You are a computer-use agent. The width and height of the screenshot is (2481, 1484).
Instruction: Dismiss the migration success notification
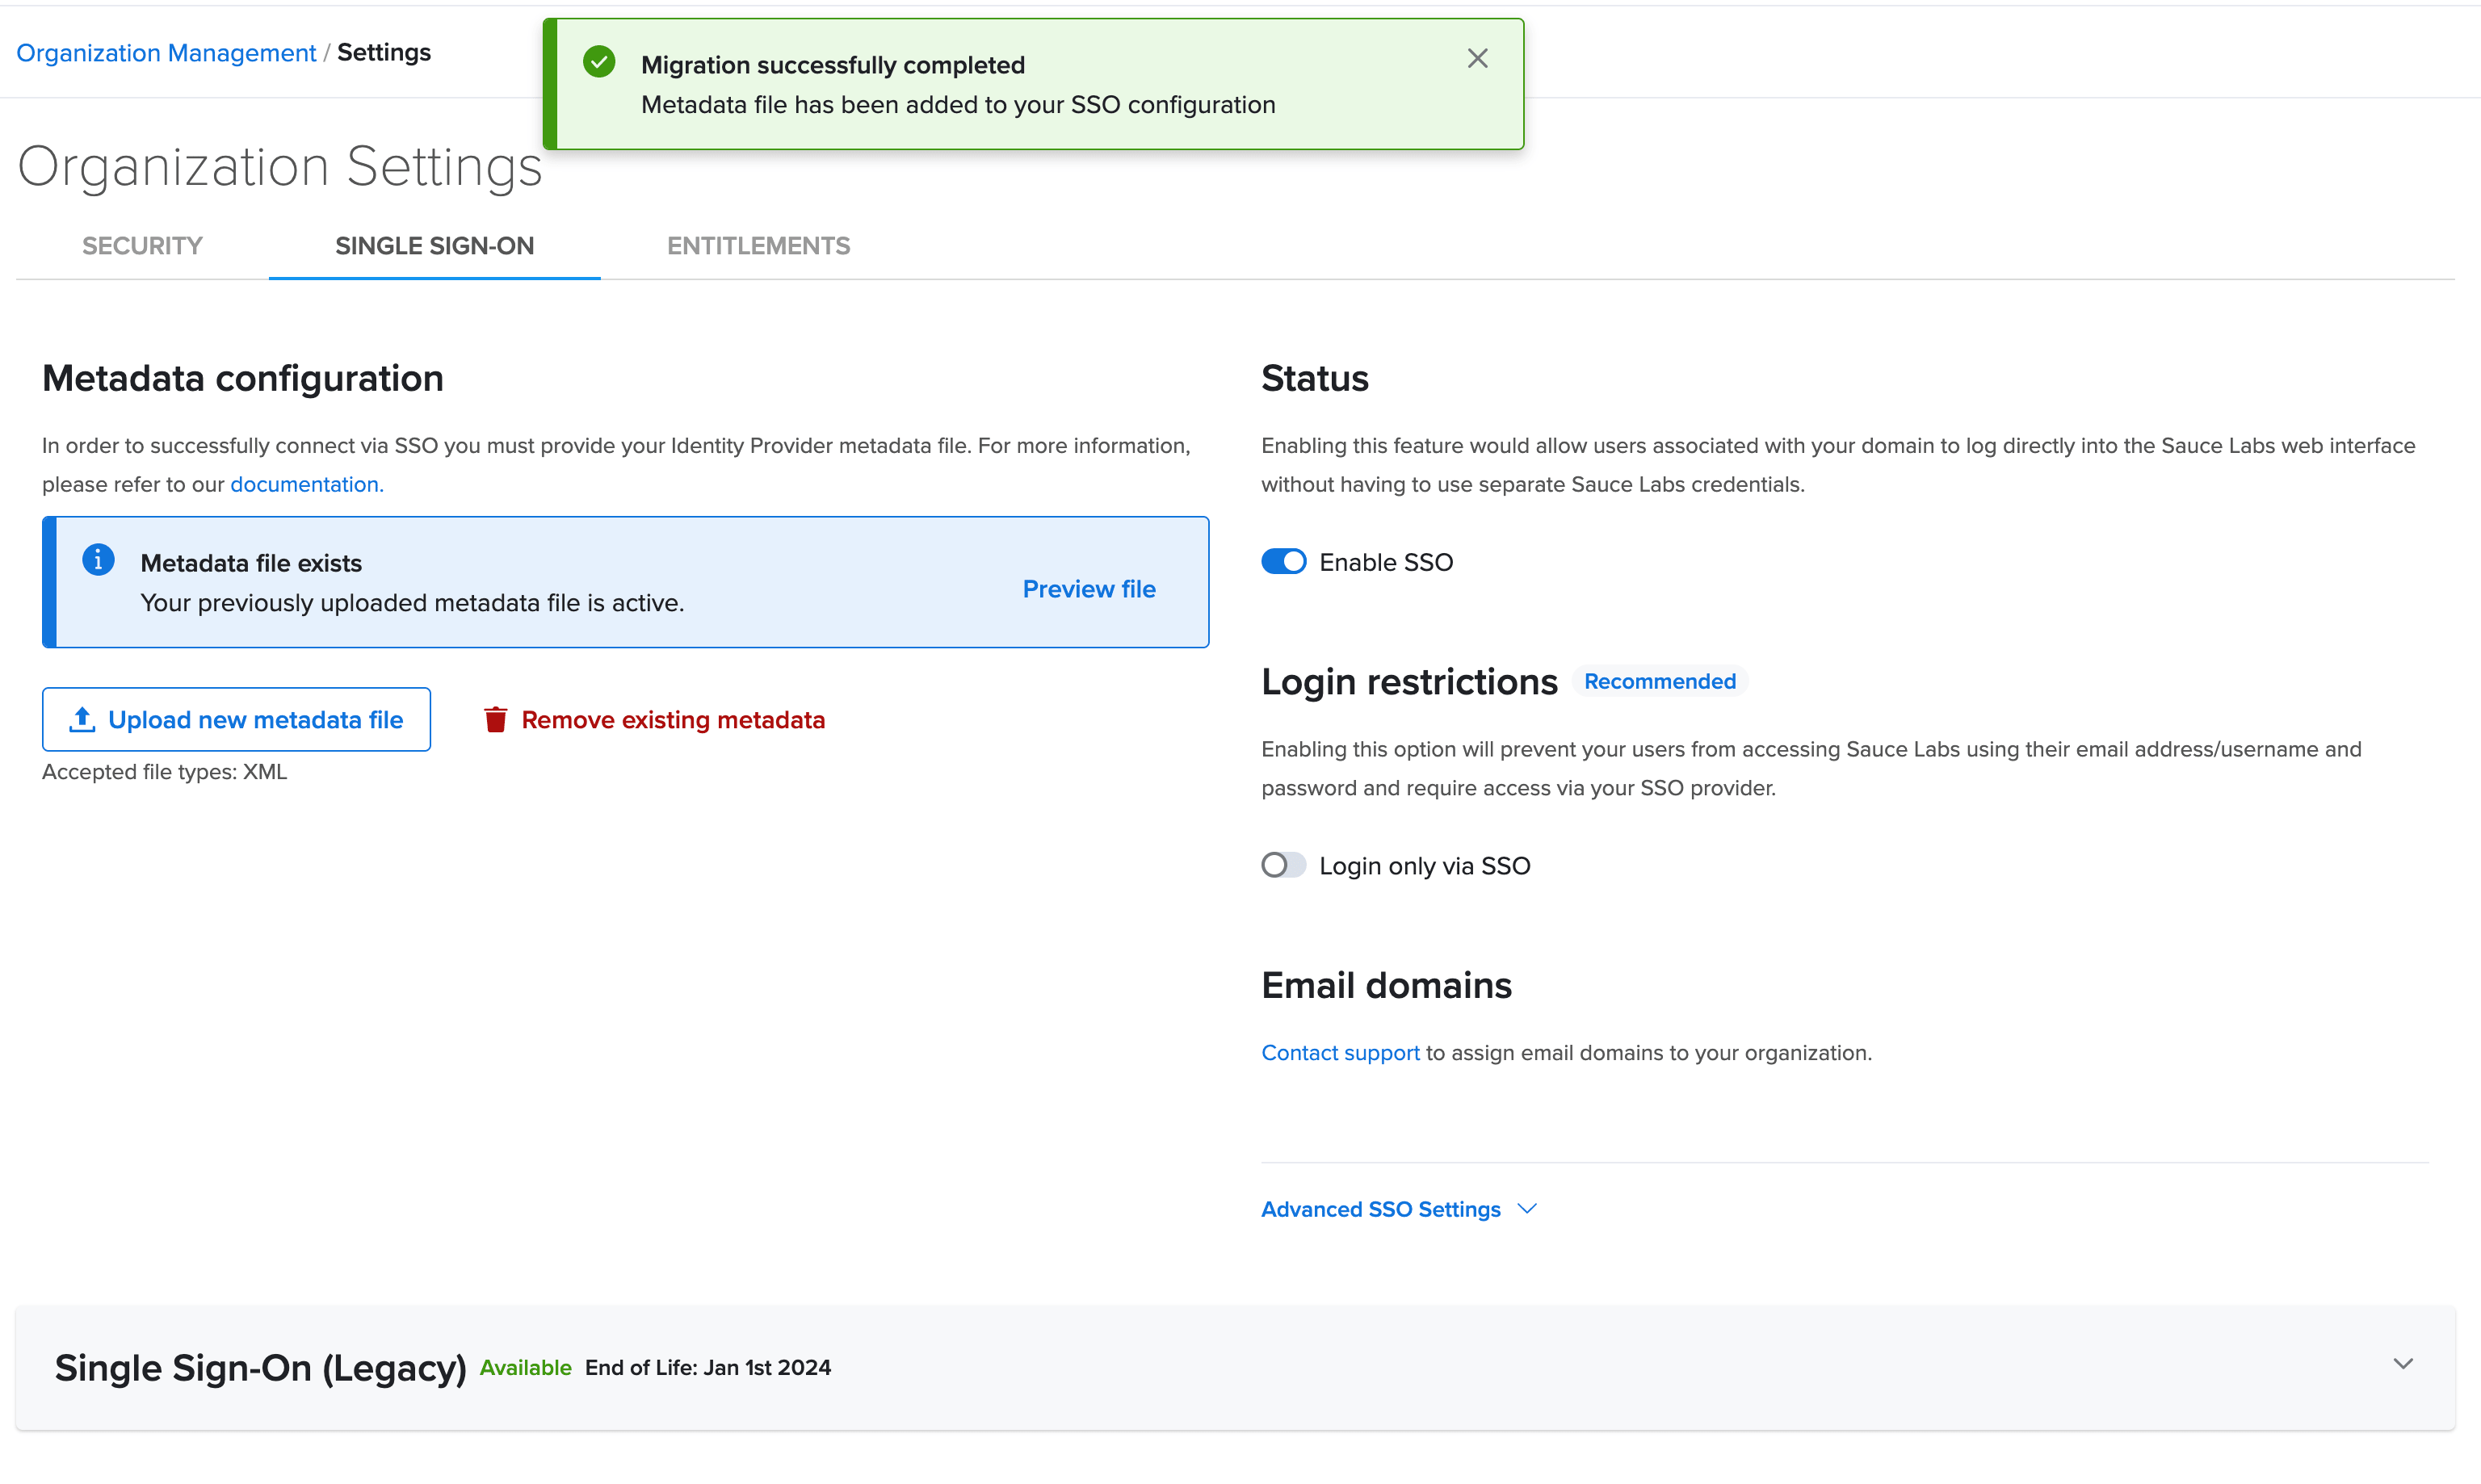coord(1477,59)
